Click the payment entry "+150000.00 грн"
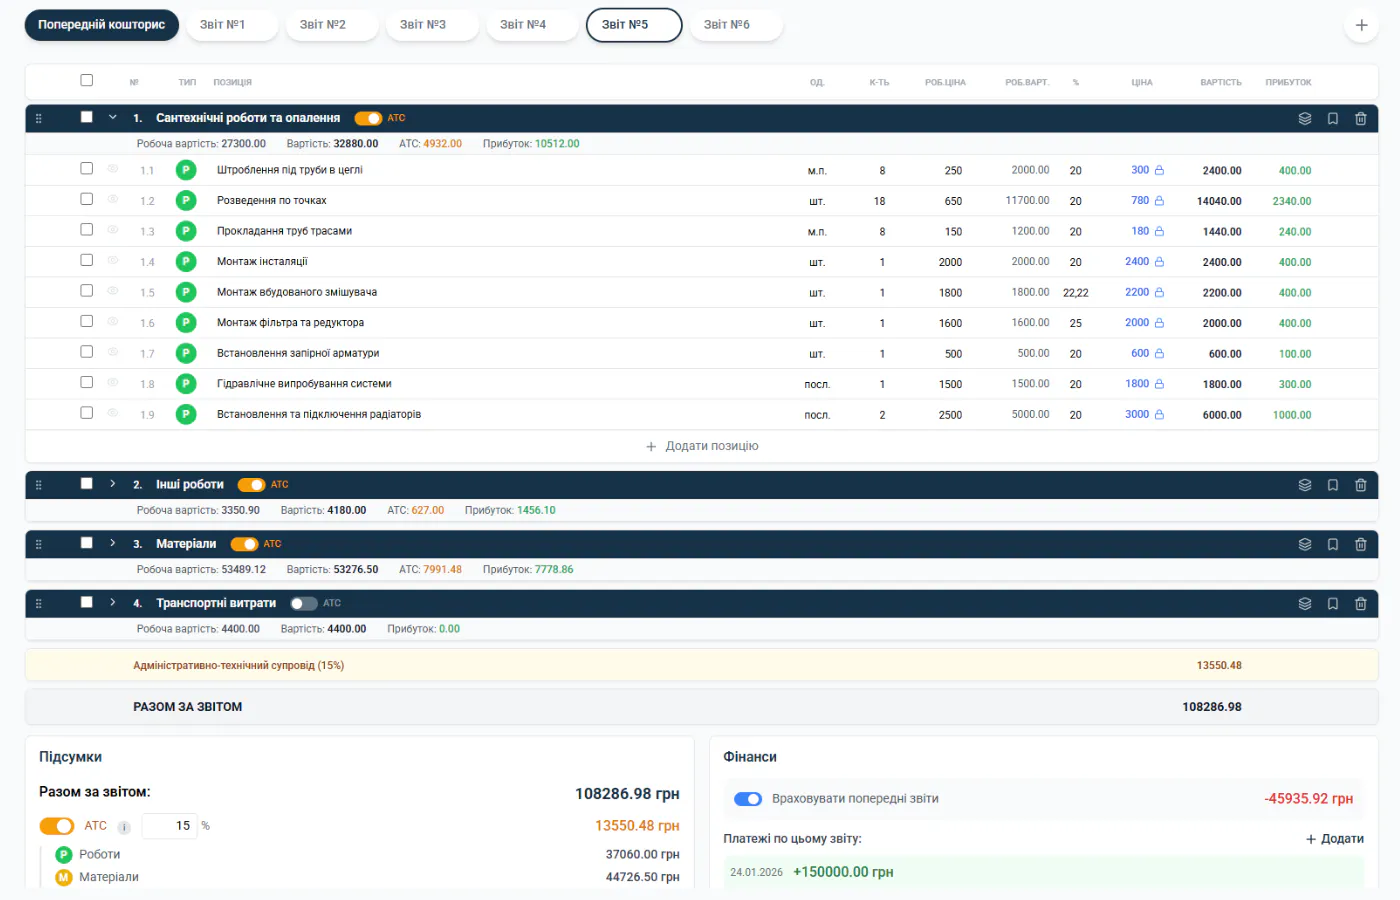 pos(843,872)
